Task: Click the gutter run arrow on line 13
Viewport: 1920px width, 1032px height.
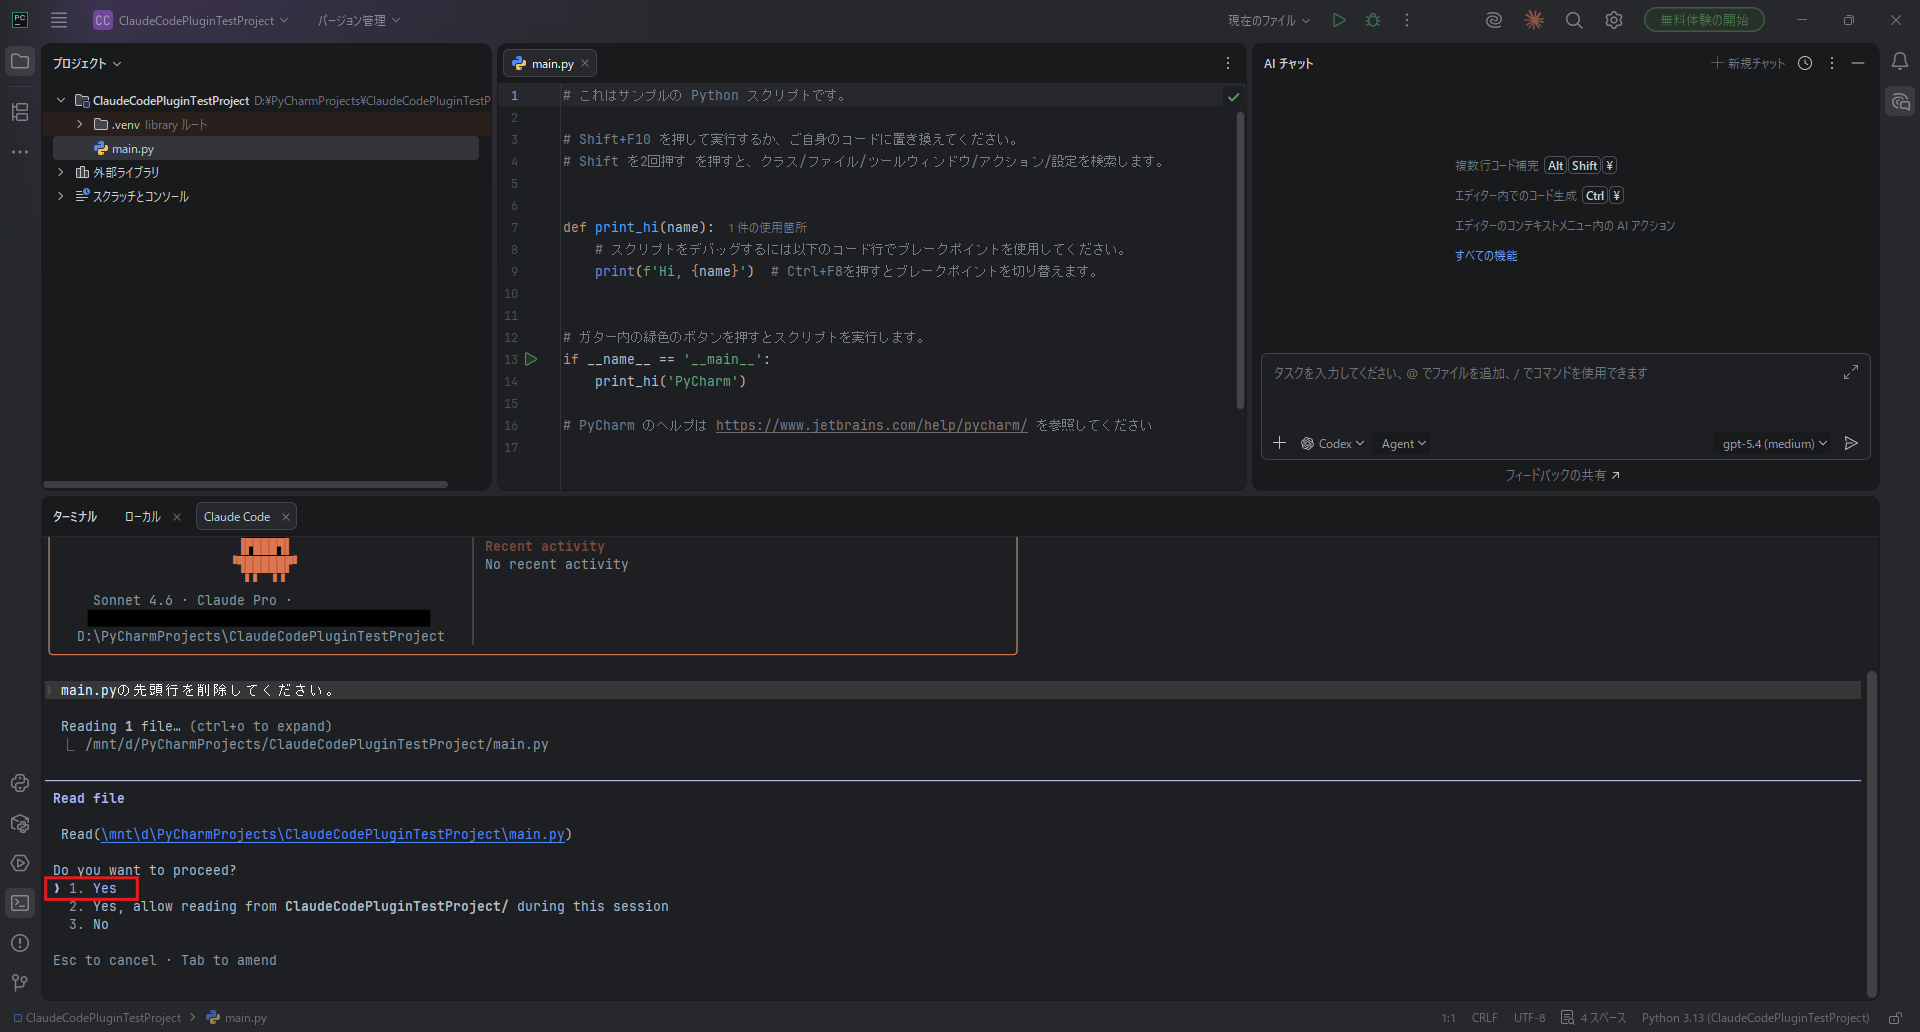Action: pyautogui.click(x=531, y=359)
